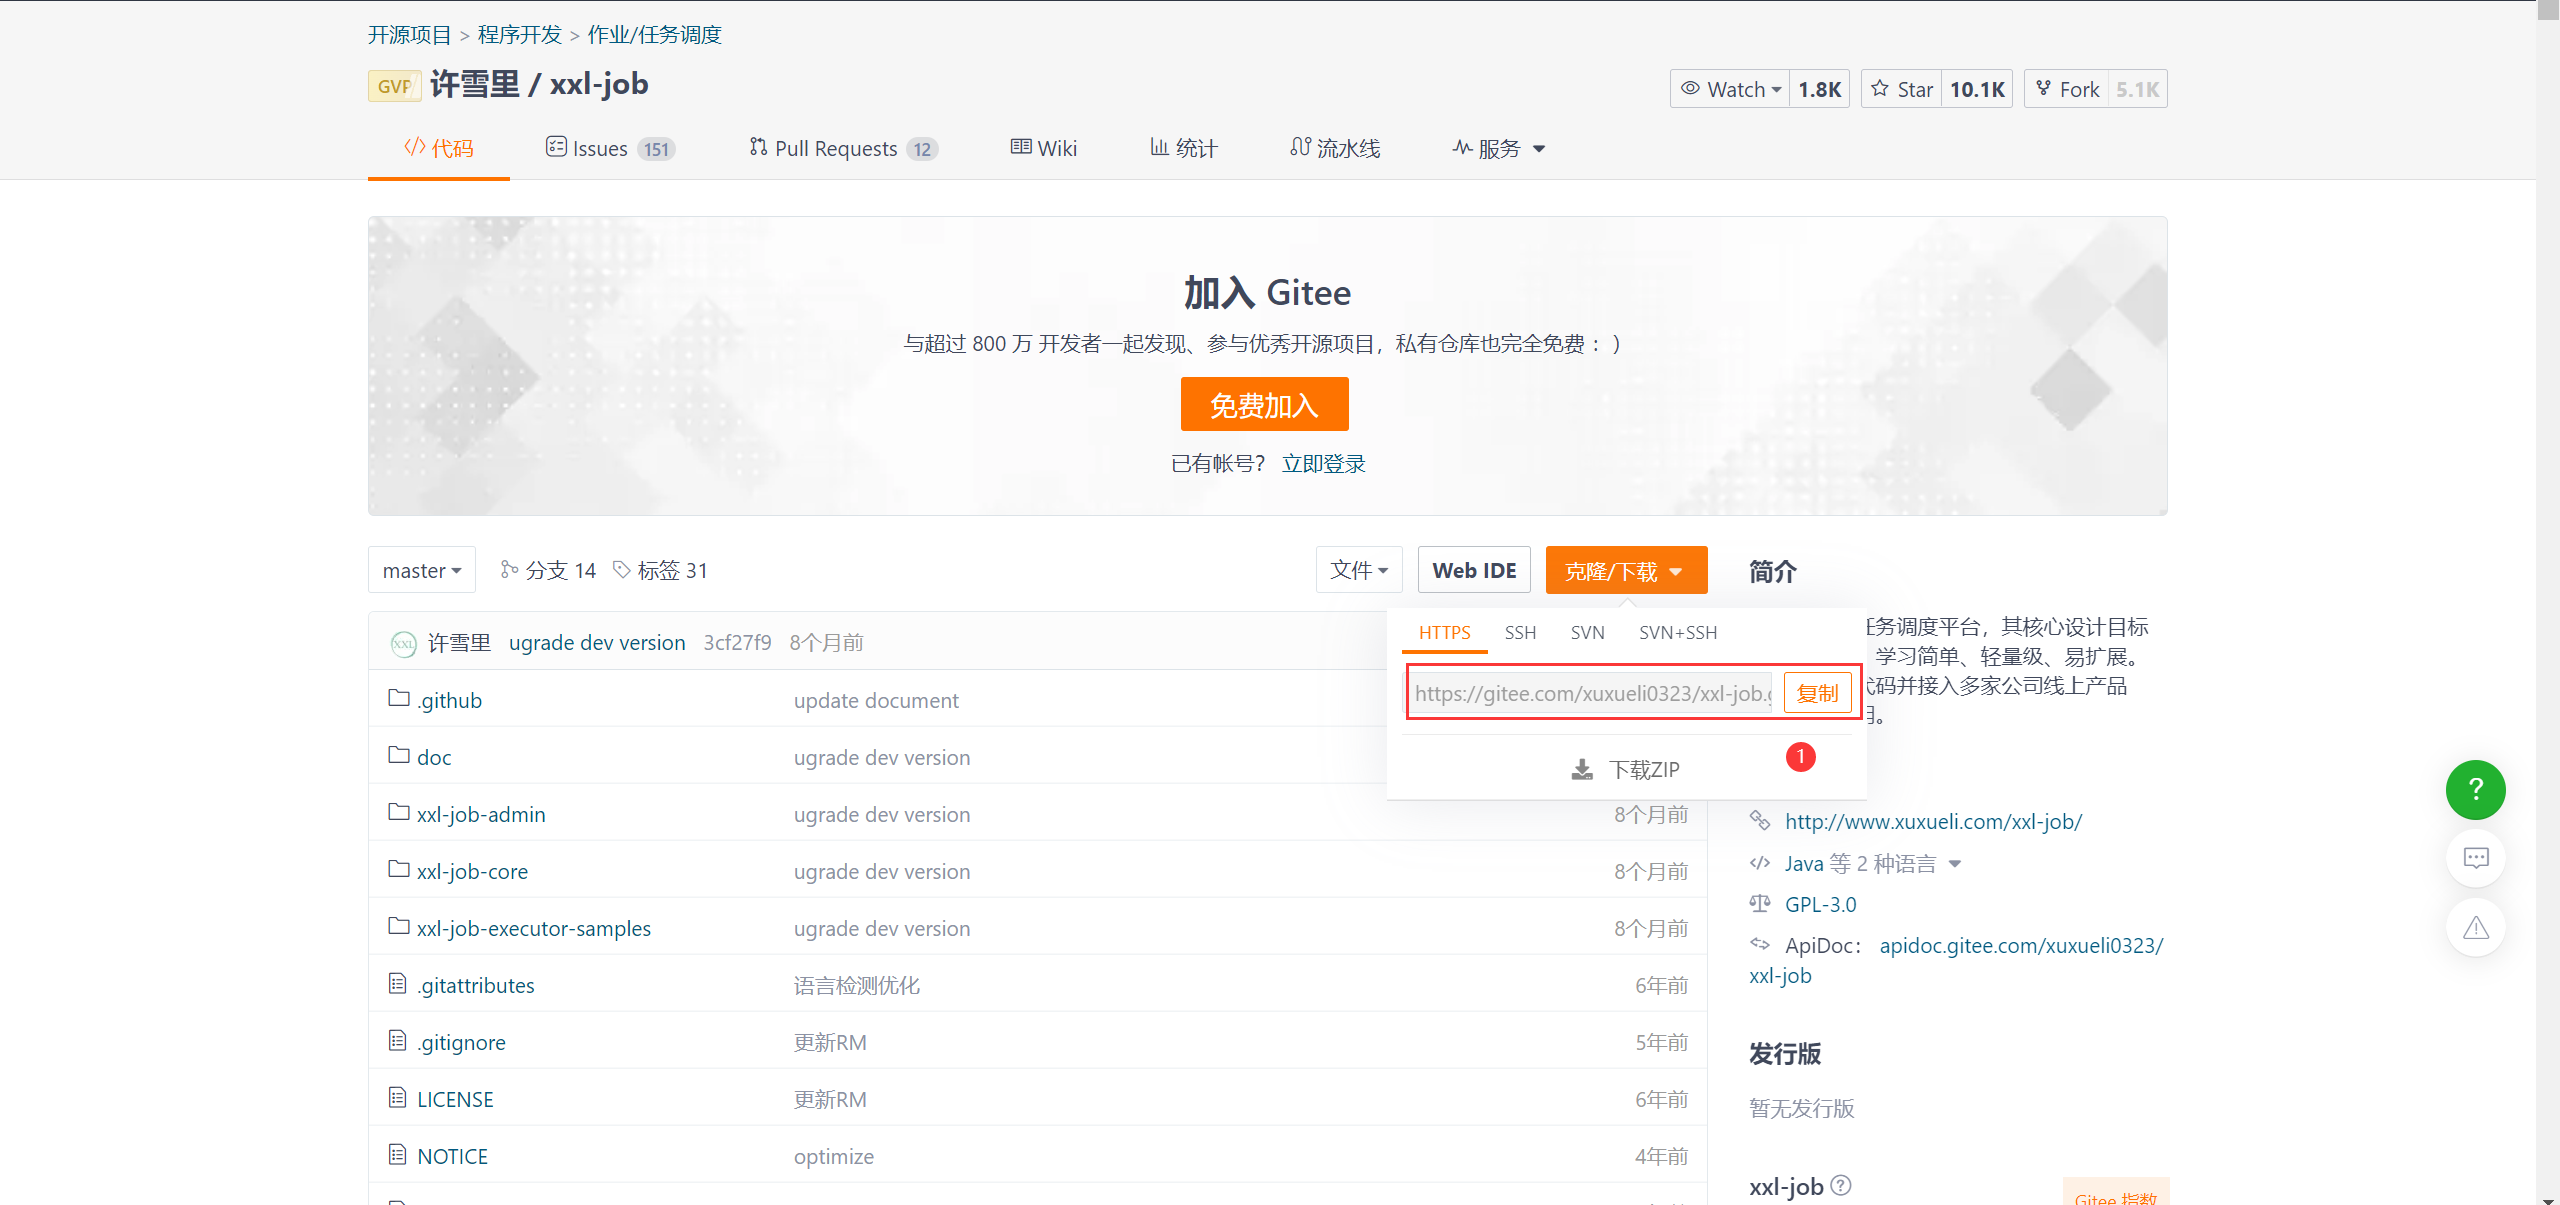2560x1205 pixels.
Task: Open the 统计 statistics tab
Action: [1183, 148]
